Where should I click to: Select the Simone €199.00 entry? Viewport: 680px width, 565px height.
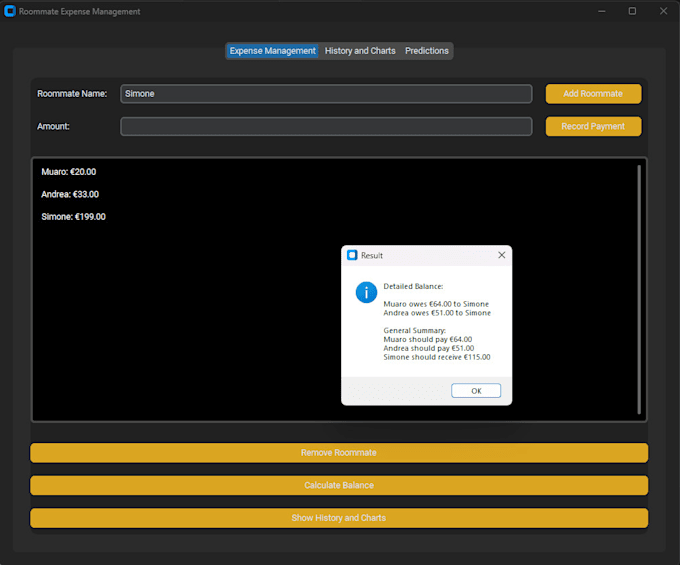[x=73, y=216]
